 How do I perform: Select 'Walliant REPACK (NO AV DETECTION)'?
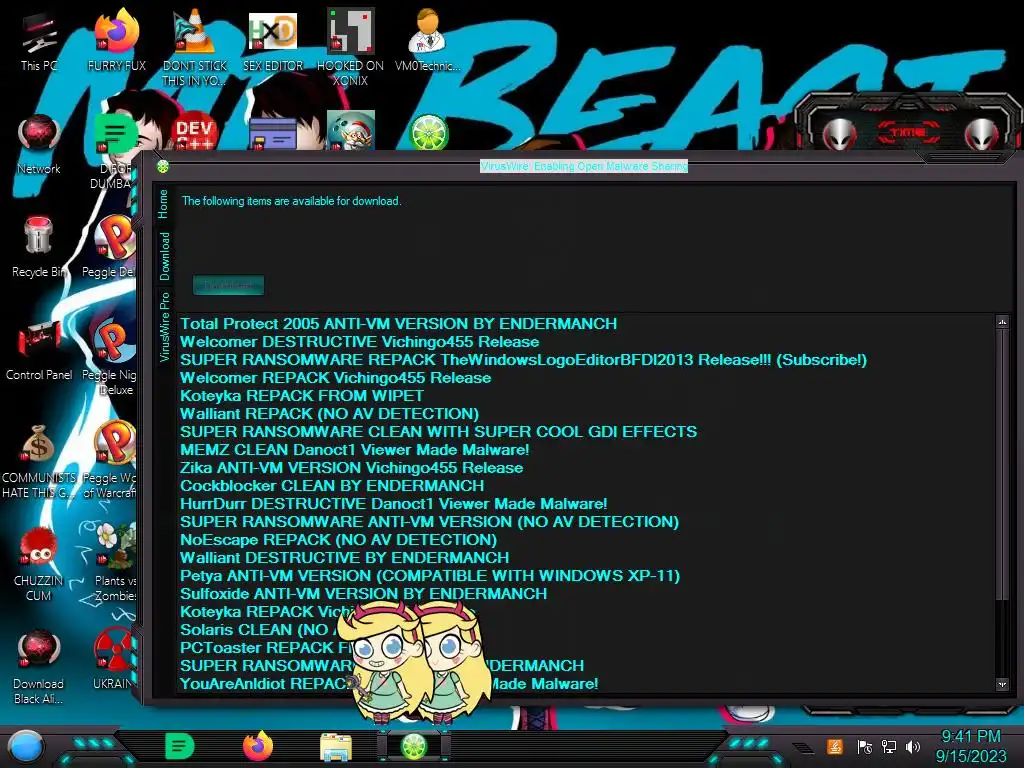(330, 413)
